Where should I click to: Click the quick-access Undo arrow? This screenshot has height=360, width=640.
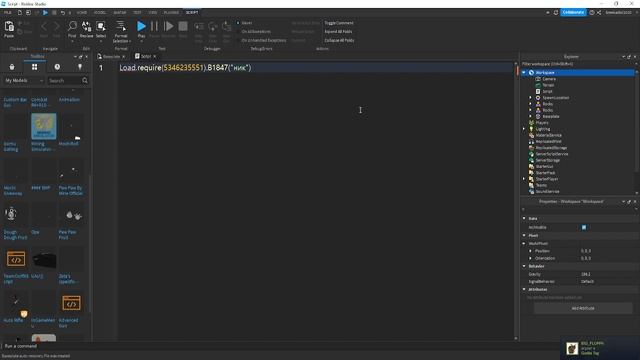[63, 13]
